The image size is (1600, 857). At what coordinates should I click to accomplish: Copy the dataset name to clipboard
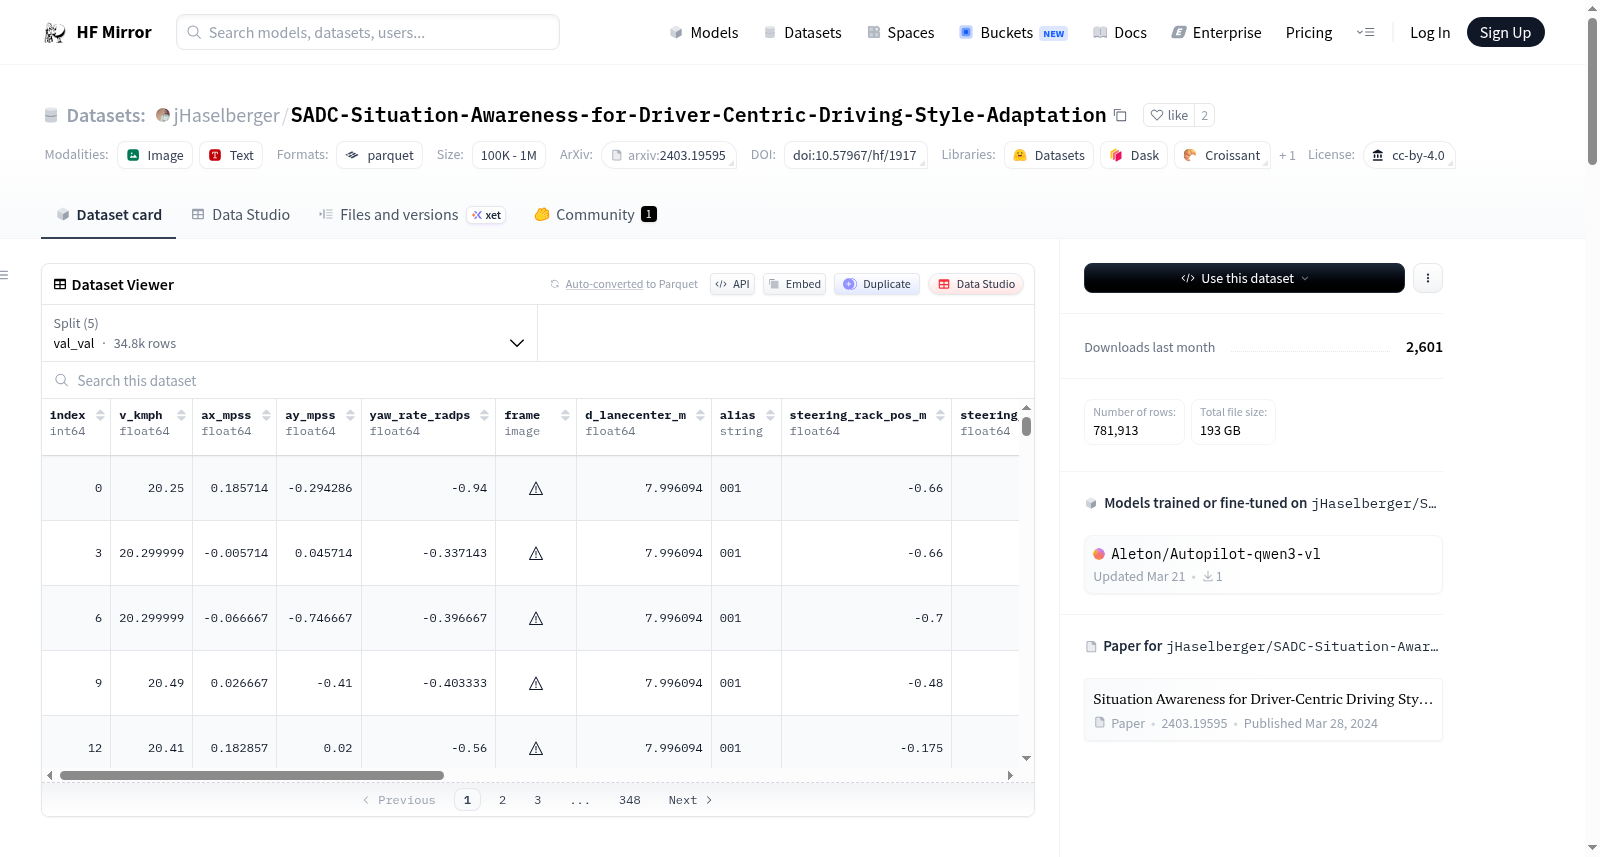coord(1120,115)
